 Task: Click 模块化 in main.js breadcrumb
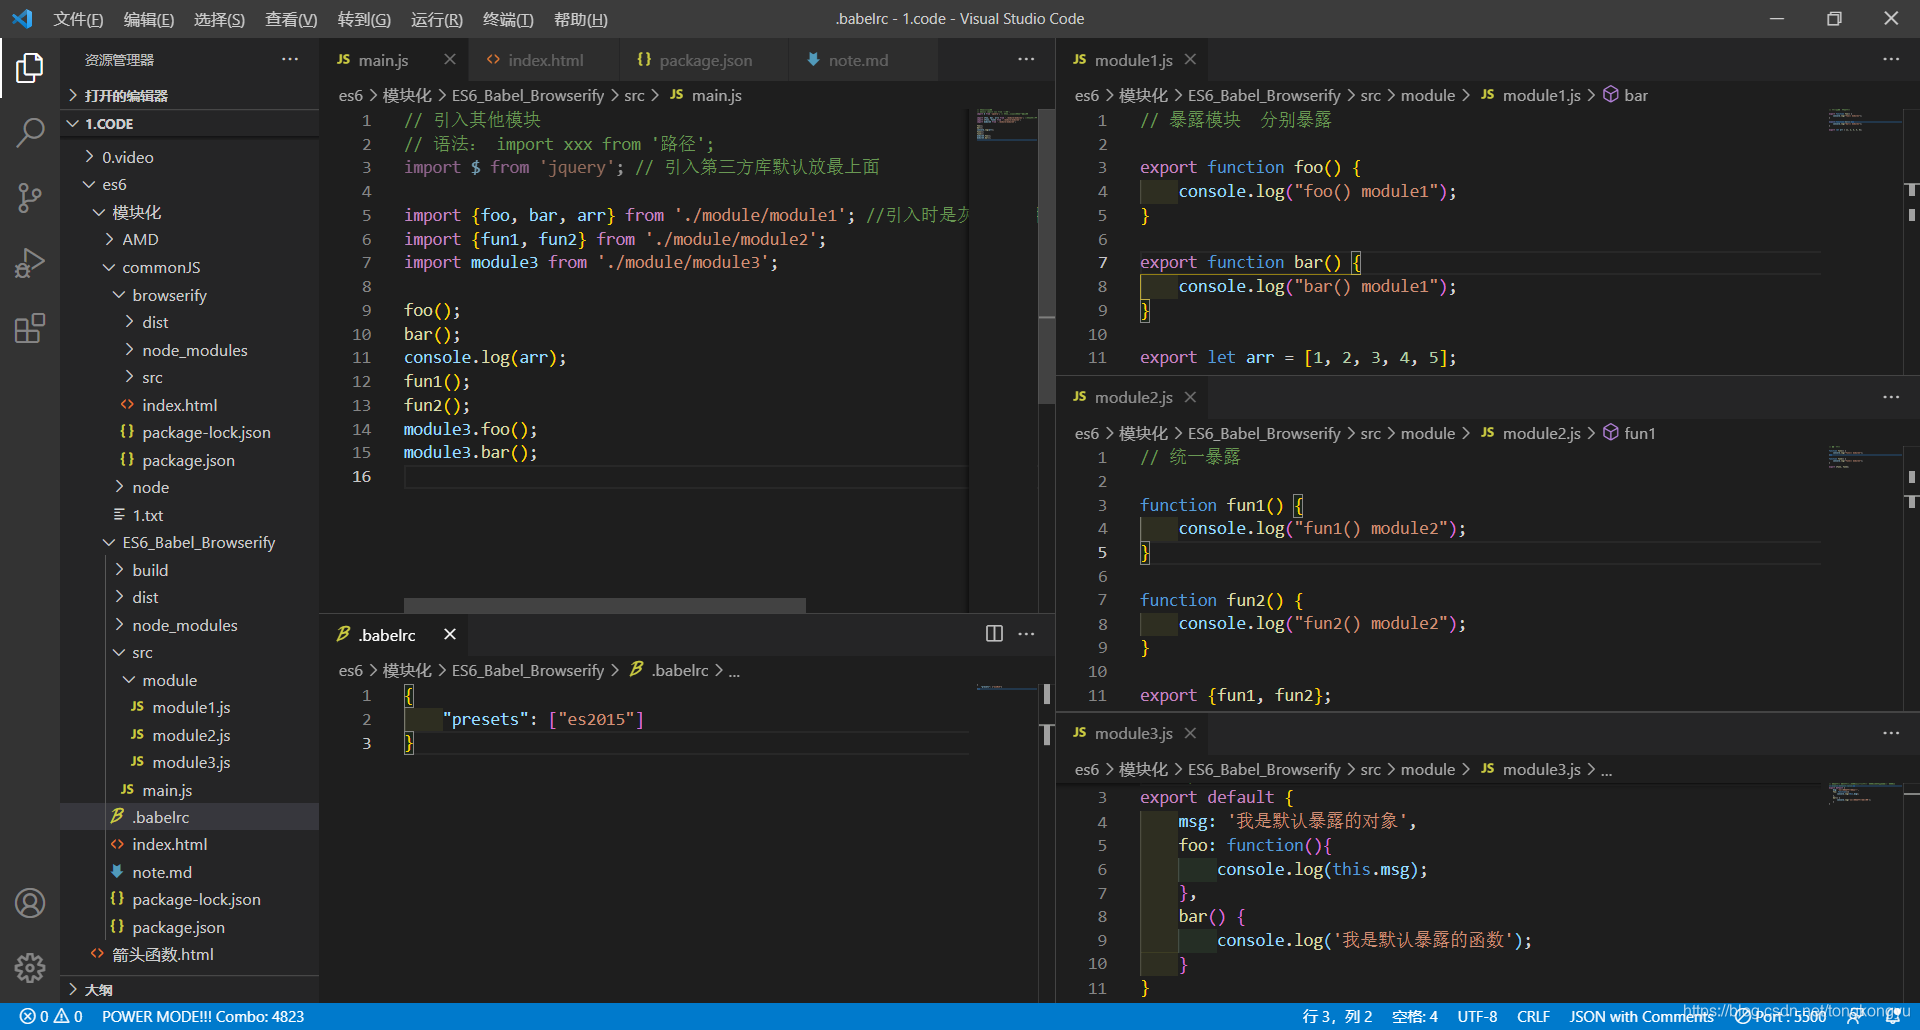click(x=407, y=95)
